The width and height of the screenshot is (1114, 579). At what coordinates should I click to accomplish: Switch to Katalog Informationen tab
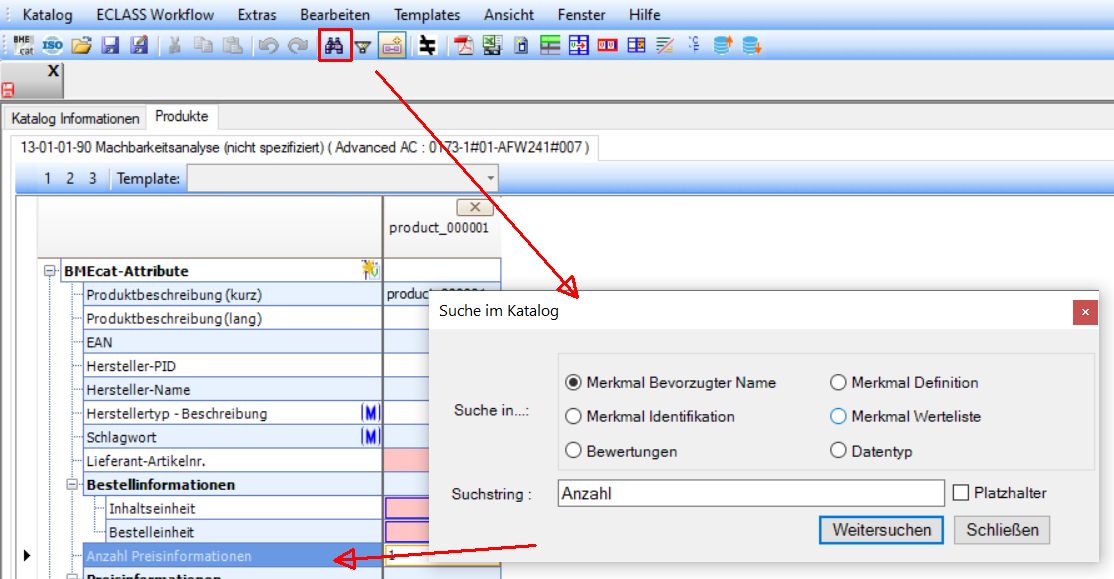tap(75, 118)
